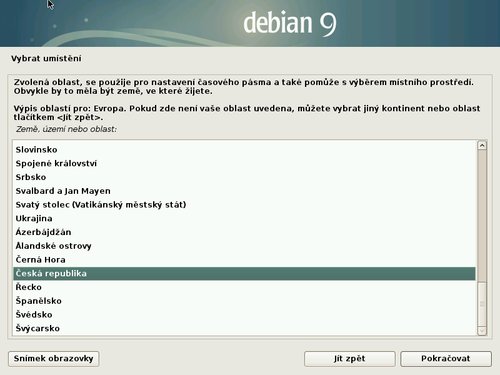Click the scrollbar down arrow

(x=482, y=331)
